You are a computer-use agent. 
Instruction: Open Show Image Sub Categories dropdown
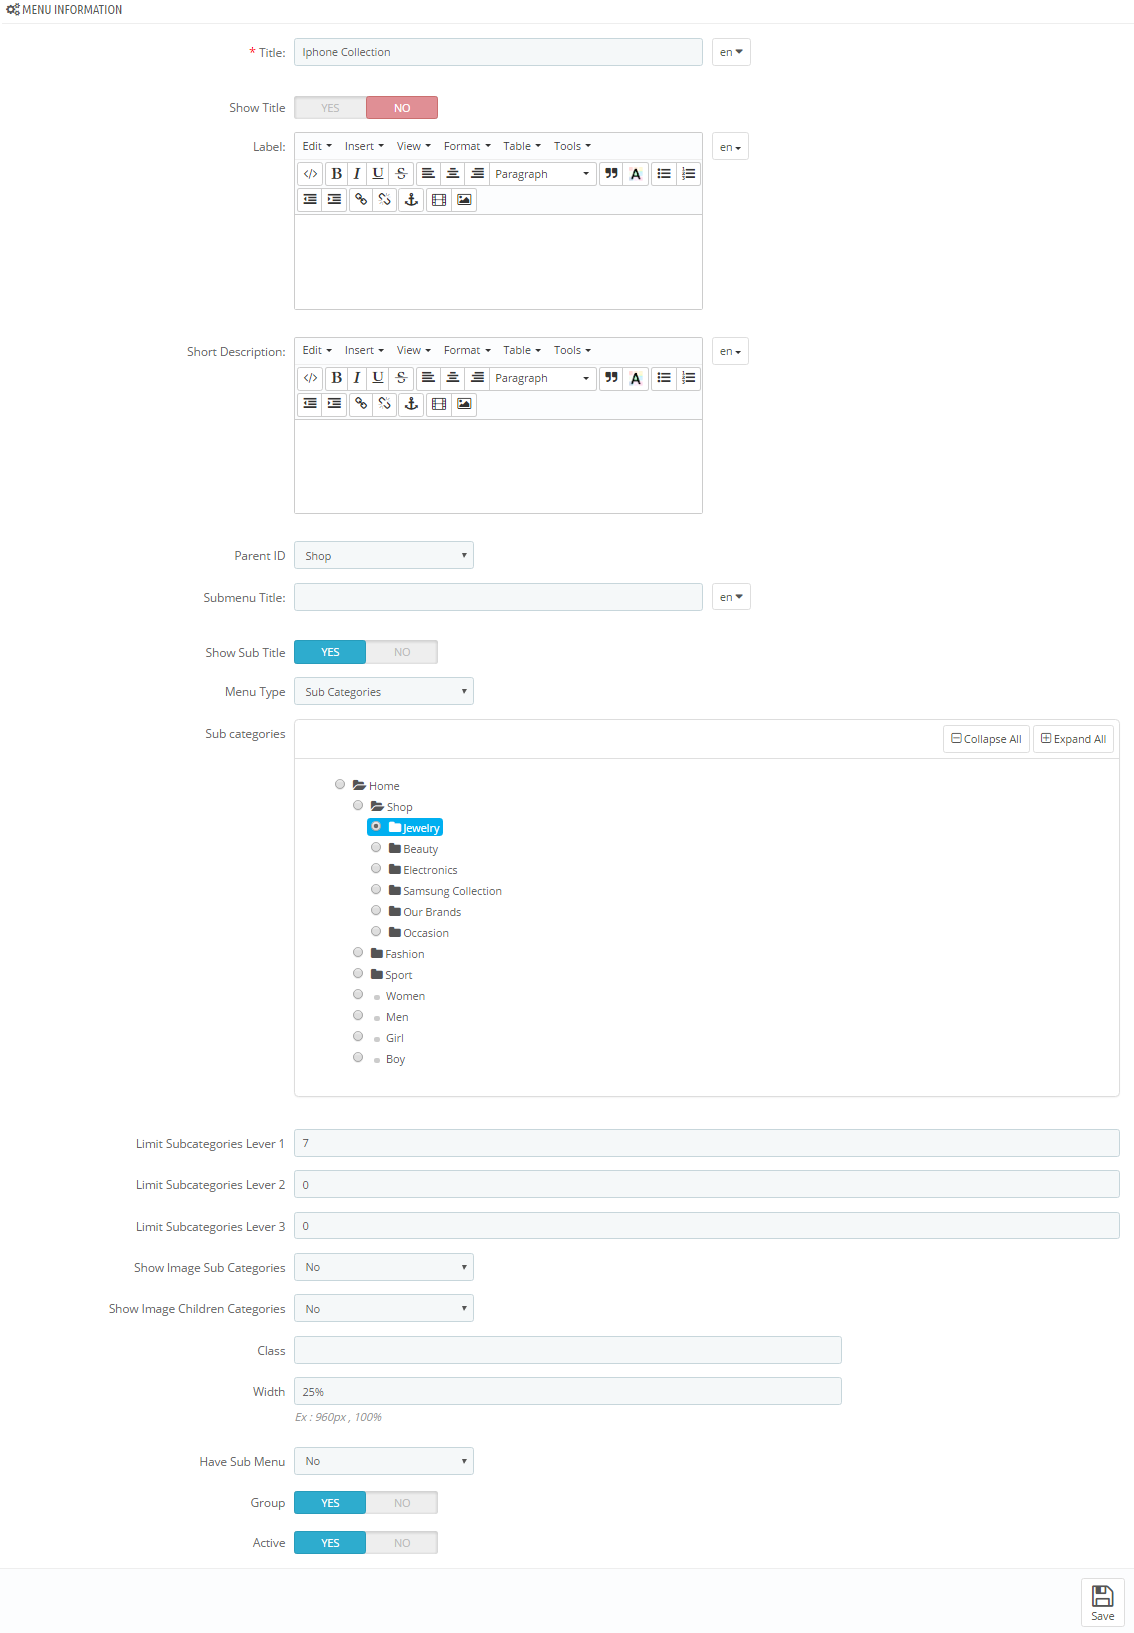pos(383,1267)
